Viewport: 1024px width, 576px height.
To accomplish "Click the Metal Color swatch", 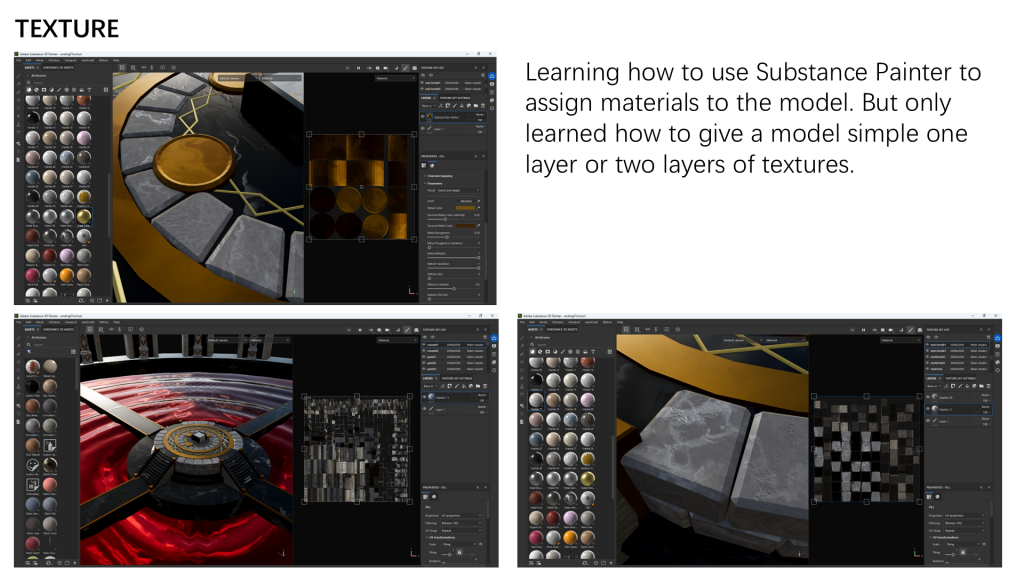I will [x=465, y=207].
